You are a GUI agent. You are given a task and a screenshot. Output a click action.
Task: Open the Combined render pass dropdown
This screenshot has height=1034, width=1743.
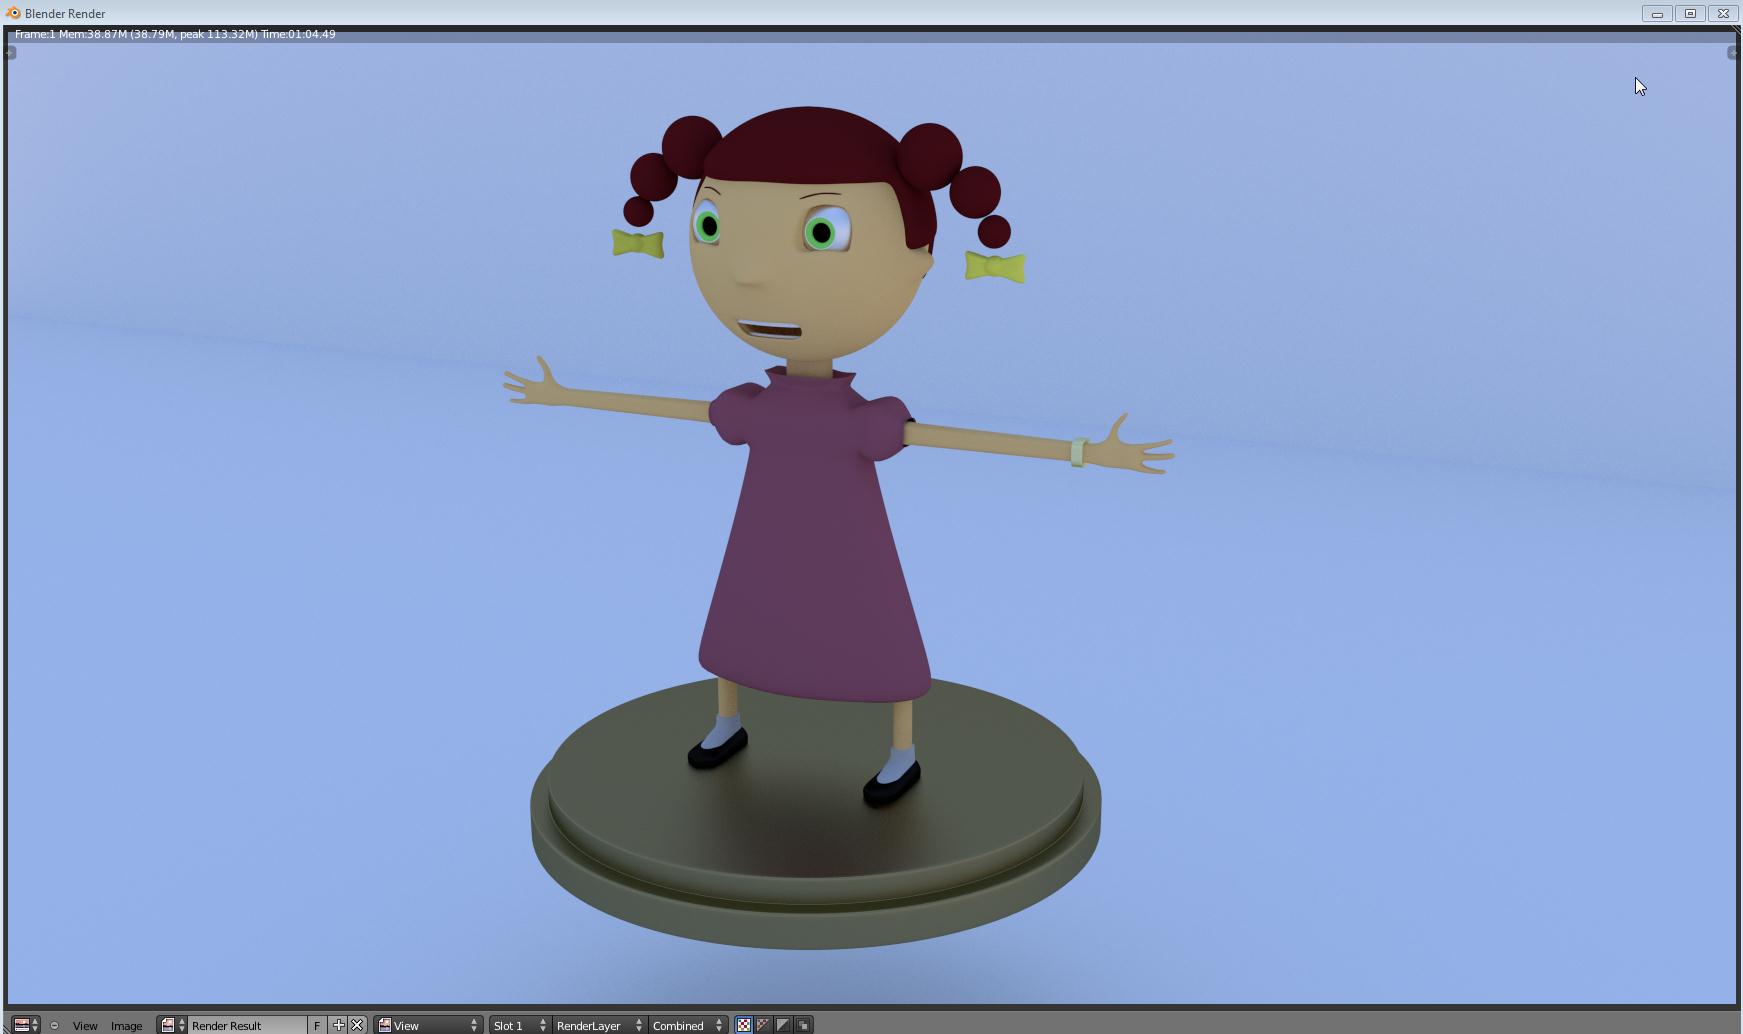pos(687,1025)
